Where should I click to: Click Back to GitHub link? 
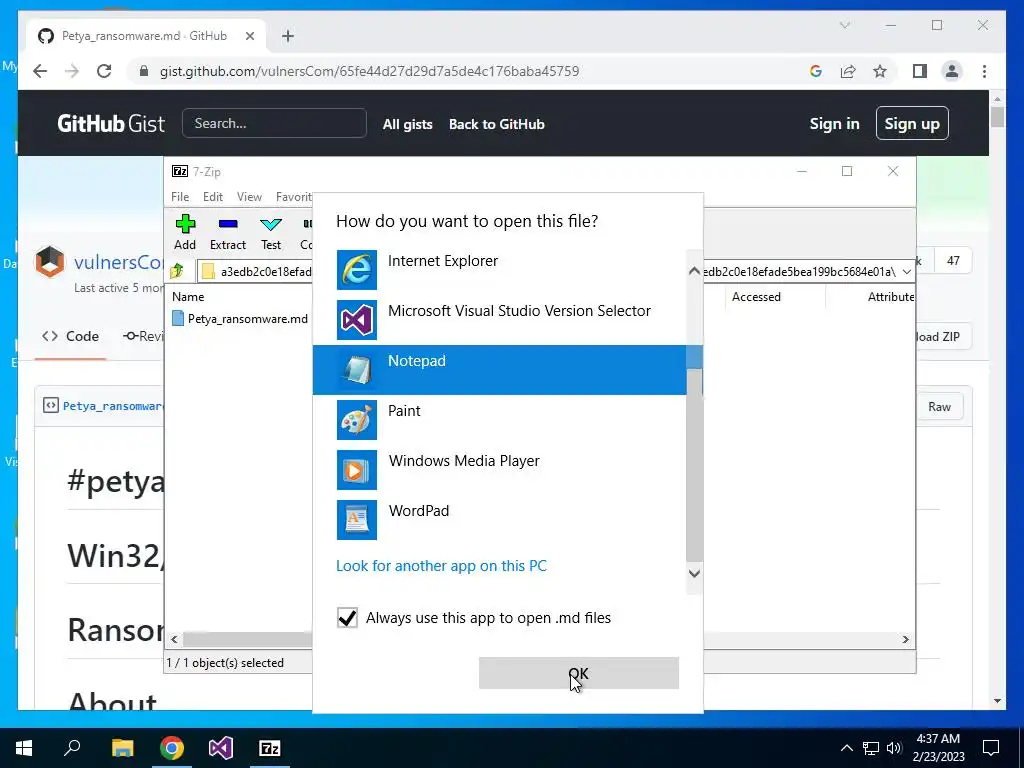(x=496, y=124)
